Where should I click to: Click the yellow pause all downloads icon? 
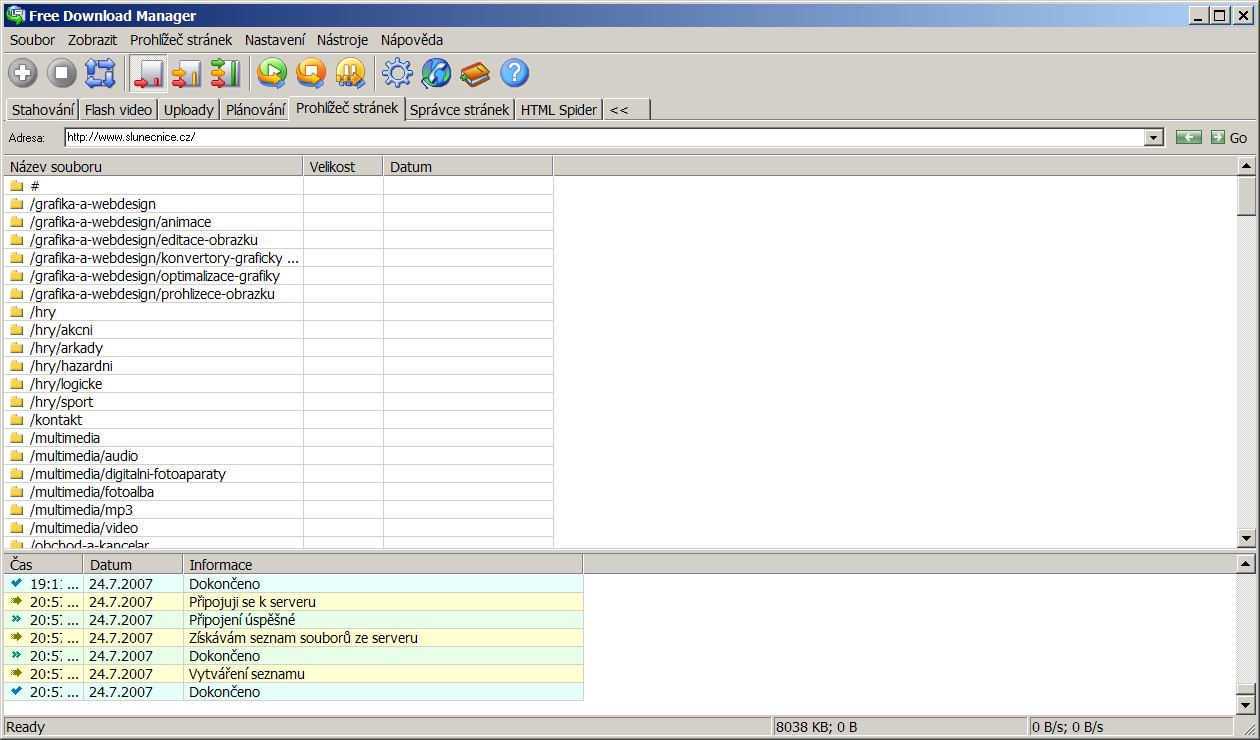pyautogui.click(x=350, y=73)
